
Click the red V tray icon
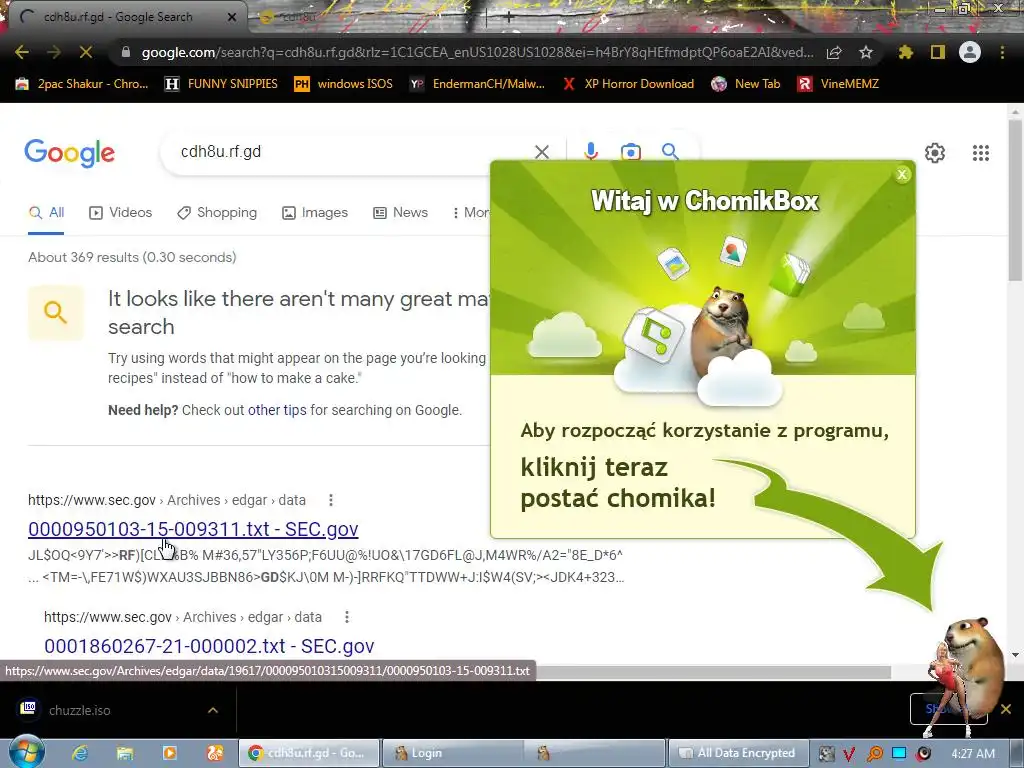(850, 754)
